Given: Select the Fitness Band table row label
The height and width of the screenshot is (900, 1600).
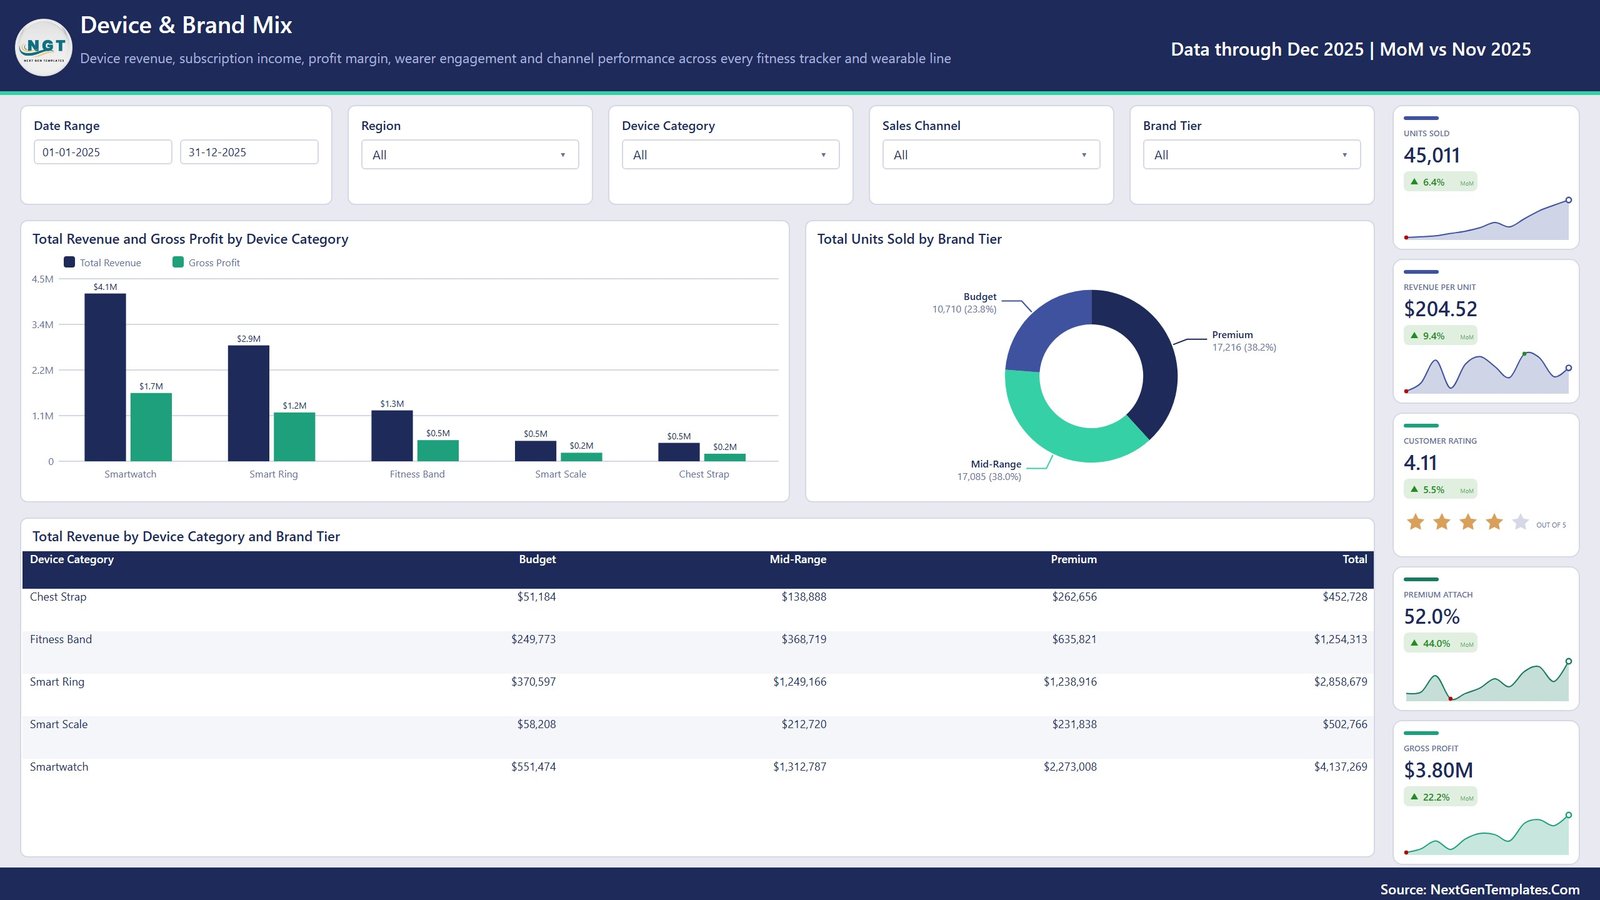Looking at the screenshot, I should click(x=61, y=640).
